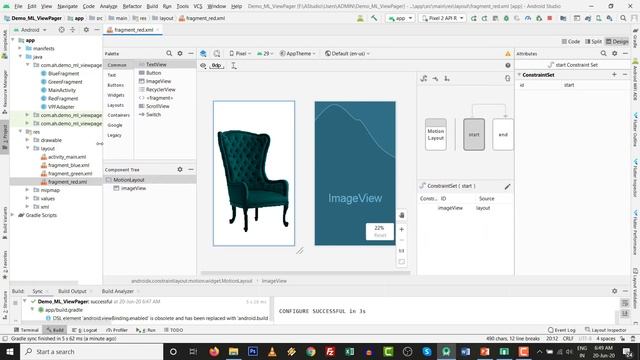Open the app run configuration dropdown

pyautogui.click(x=400, y=18)
